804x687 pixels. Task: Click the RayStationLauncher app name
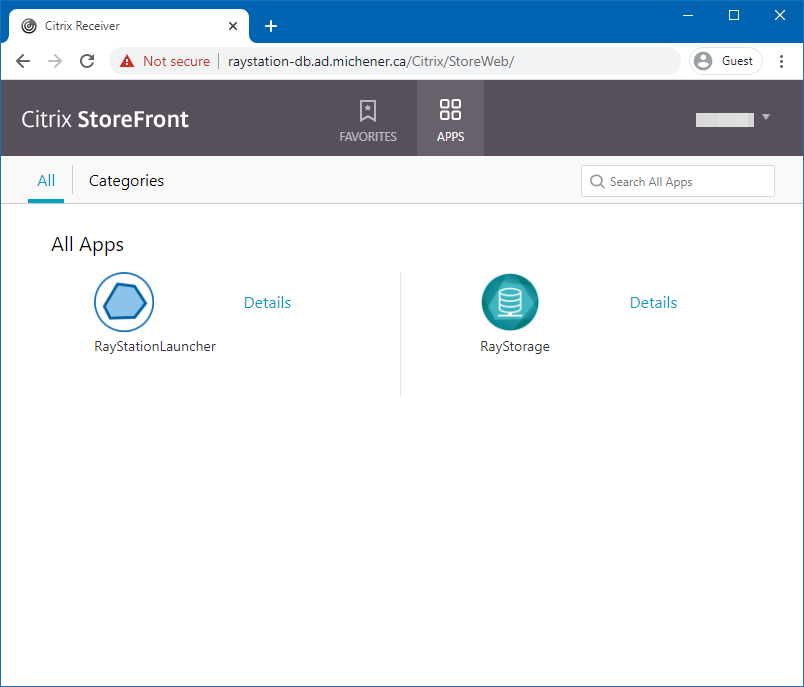[x=155, y=347]
